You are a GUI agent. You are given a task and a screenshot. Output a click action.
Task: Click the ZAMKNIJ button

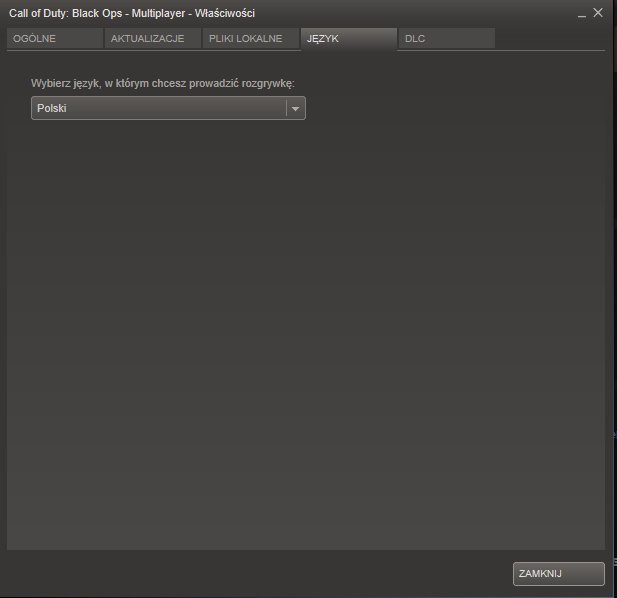(559, 574)
